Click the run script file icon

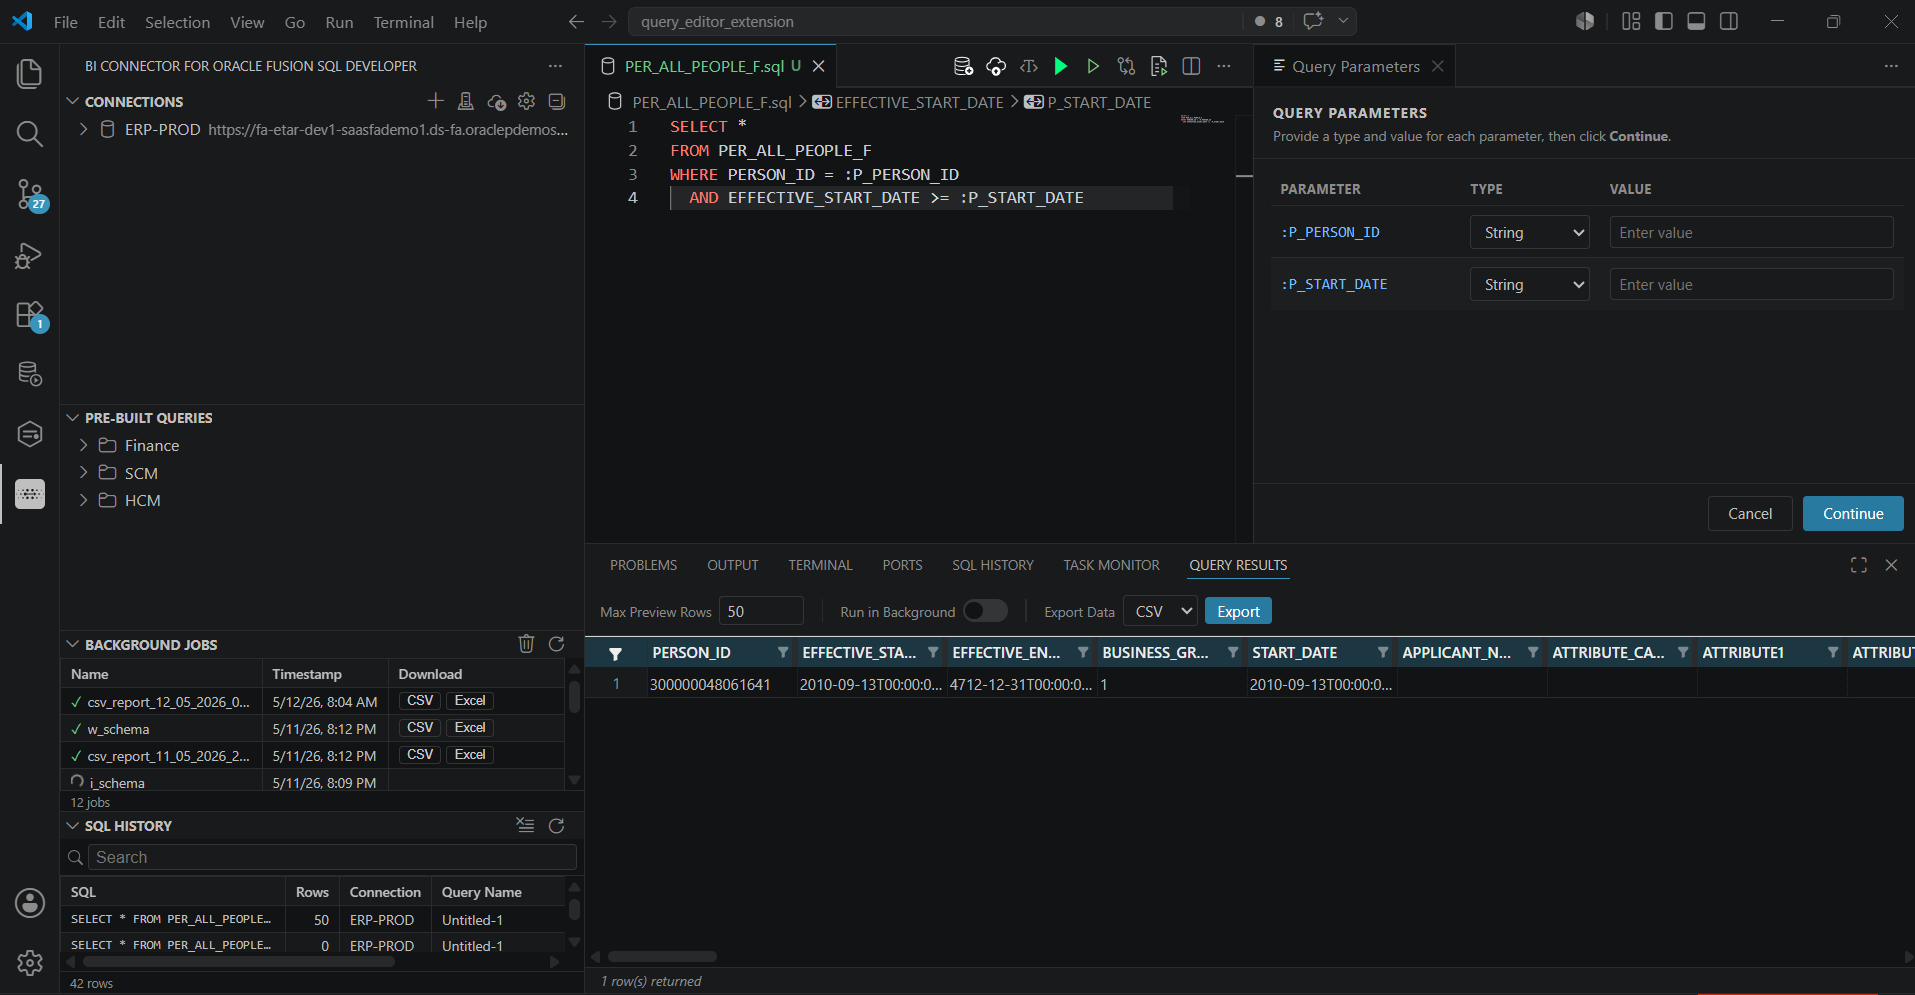1159,66
